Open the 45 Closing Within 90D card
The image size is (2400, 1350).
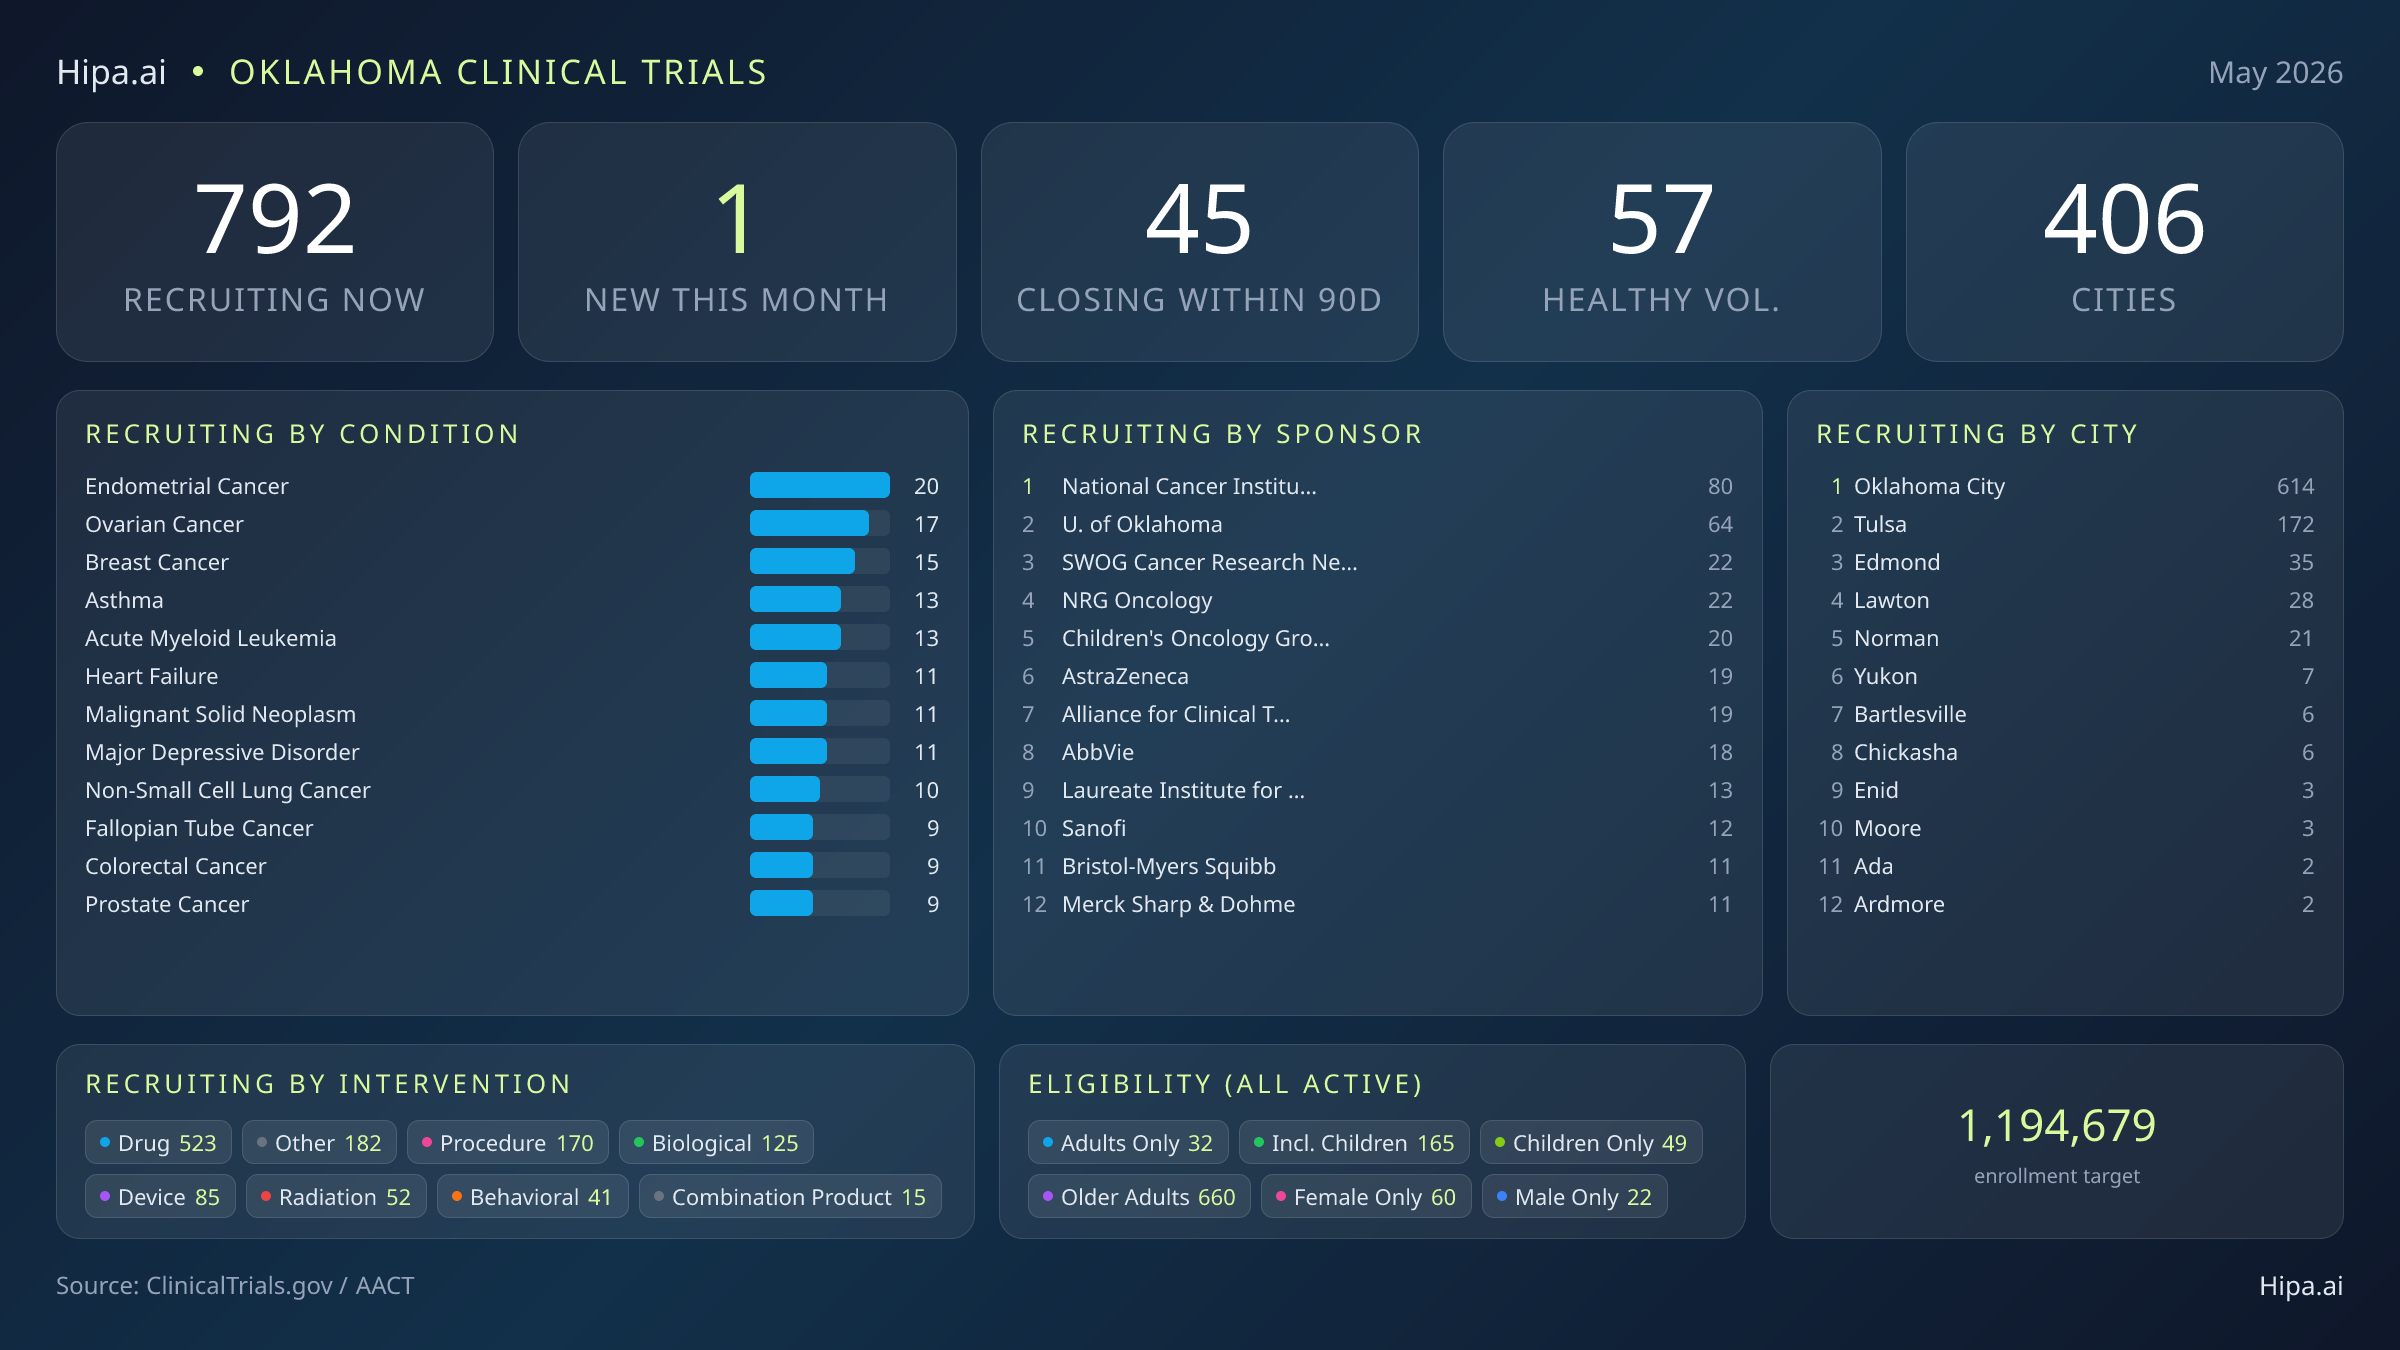(x=1199, y=242)
